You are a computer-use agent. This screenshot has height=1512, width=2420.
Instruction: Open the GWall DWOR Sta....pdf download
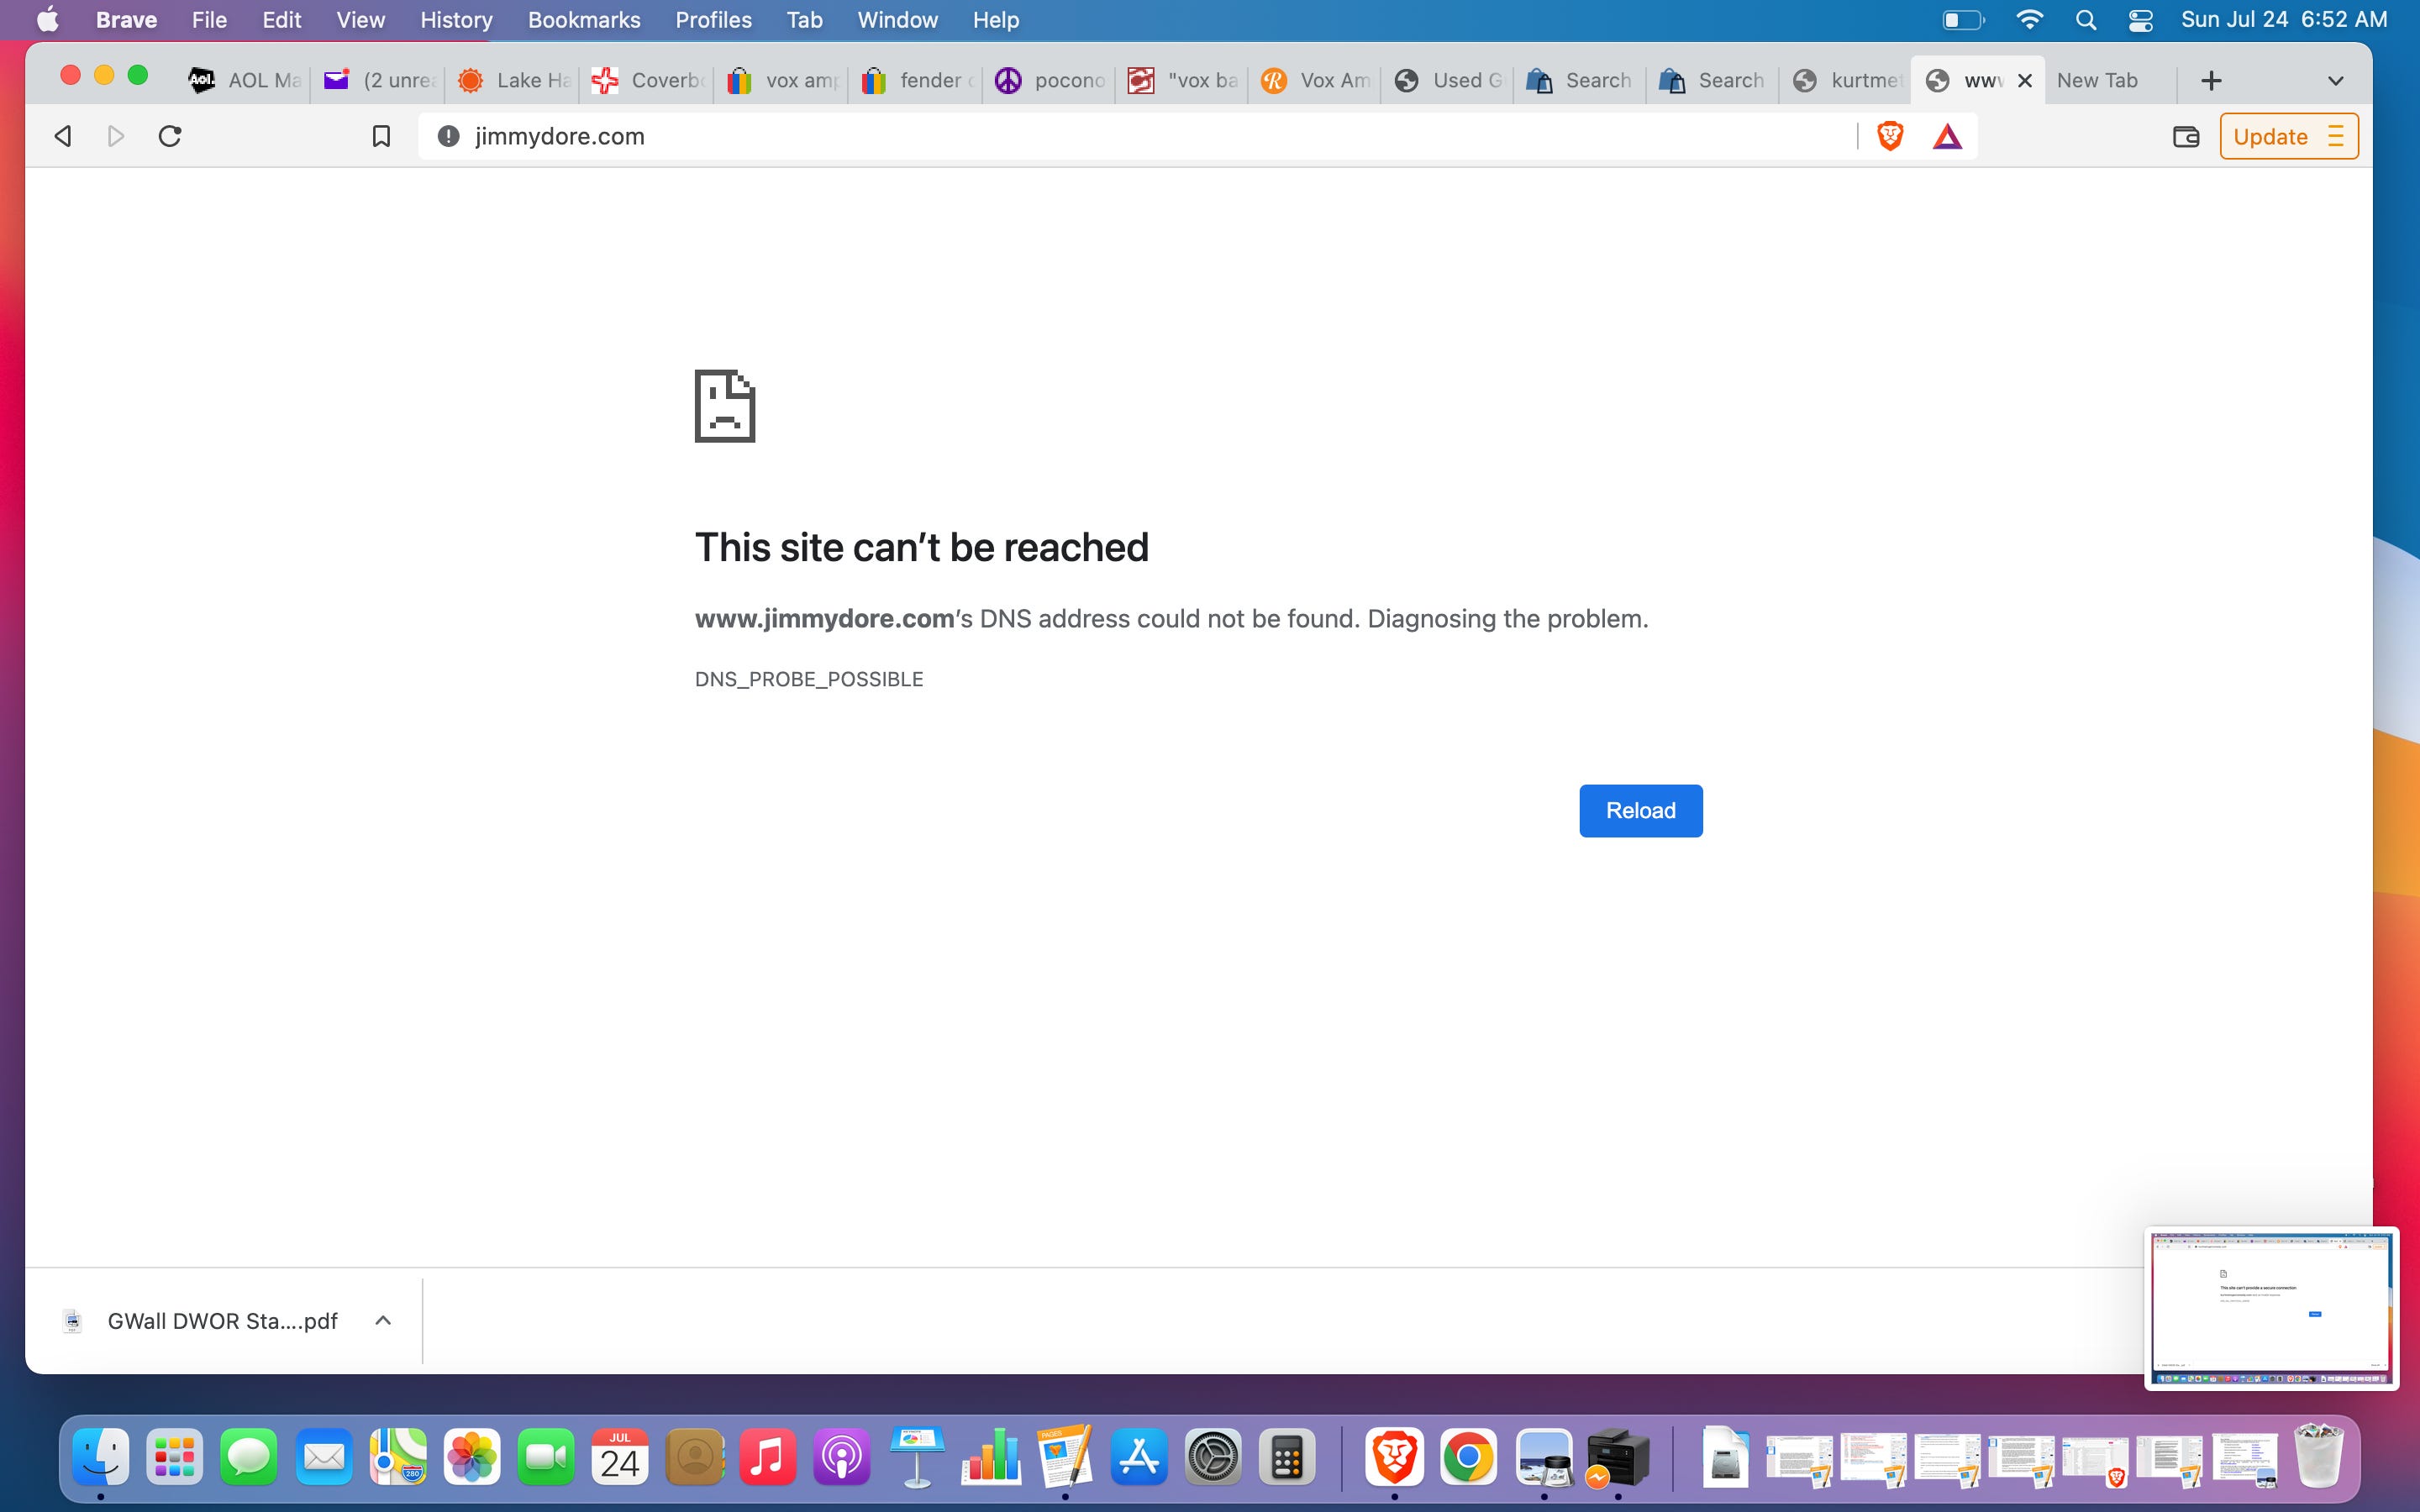(221, 1320)
